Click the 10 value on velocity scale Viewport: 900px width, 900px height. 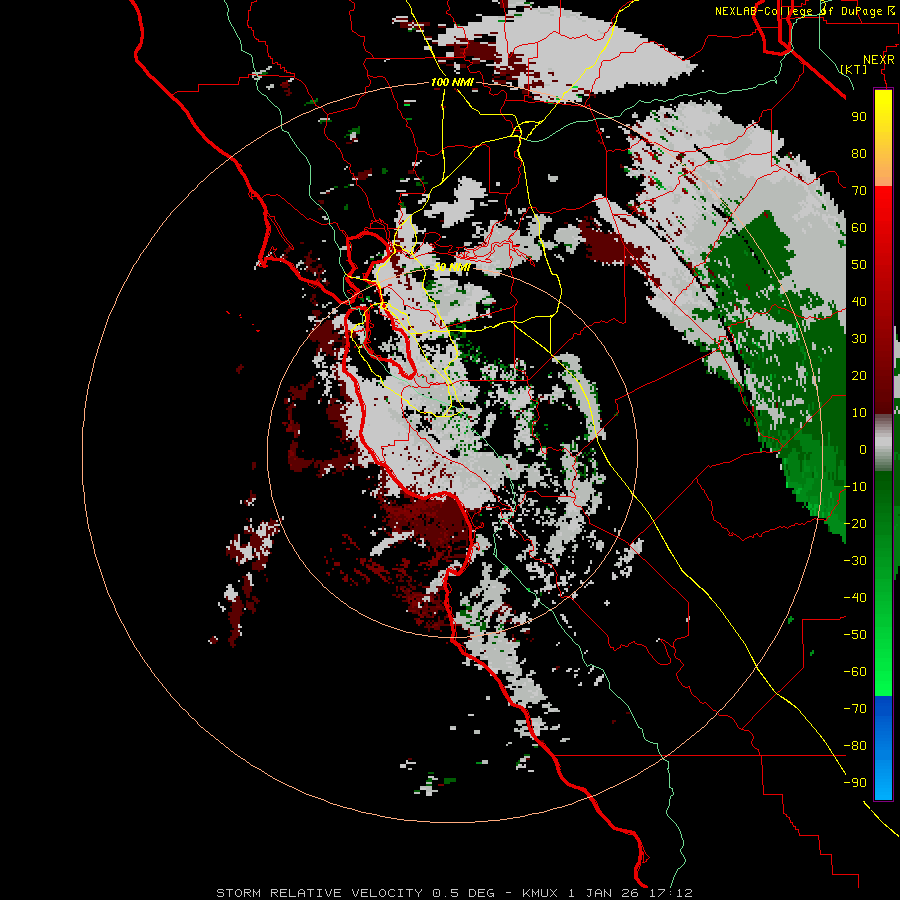pyautogui.click(x=859, y=413)
